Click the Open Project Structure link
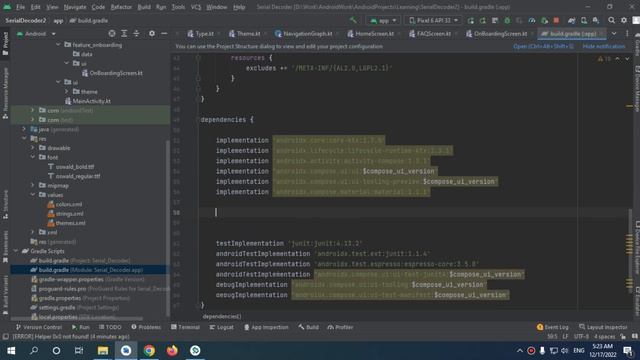The width and height of the screenshot is (640, 360). [x=544, y=47]
